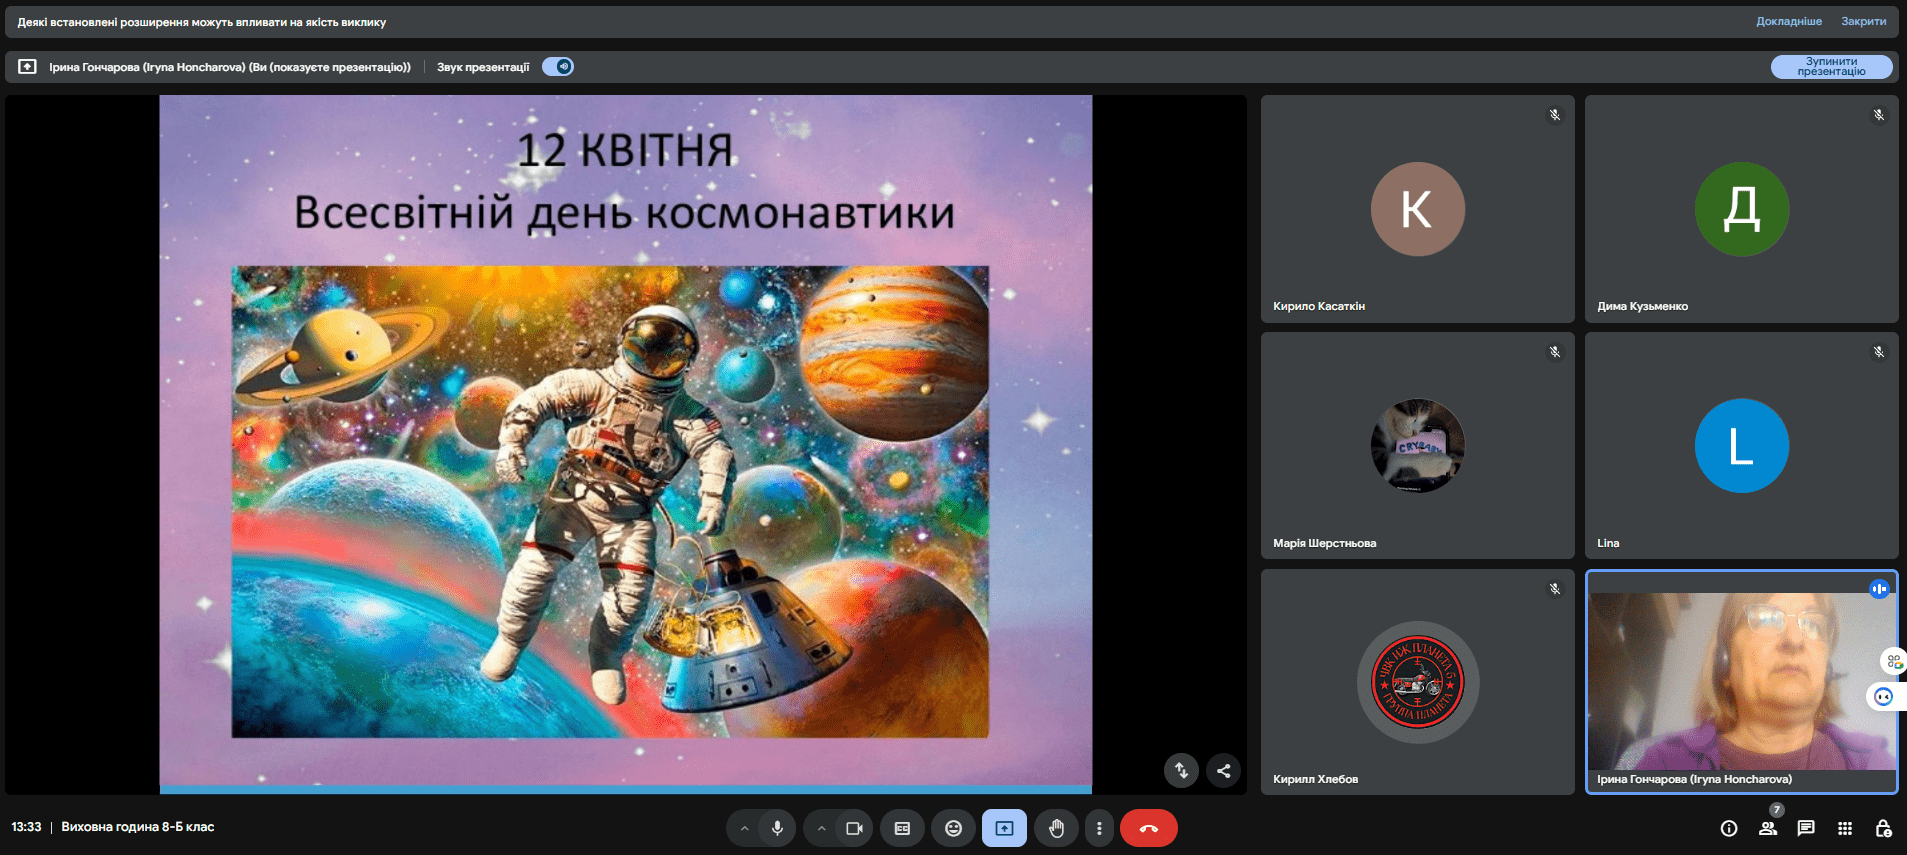Click presenter text Ви (показуєте презентацію)

click(x=329, y=67)
